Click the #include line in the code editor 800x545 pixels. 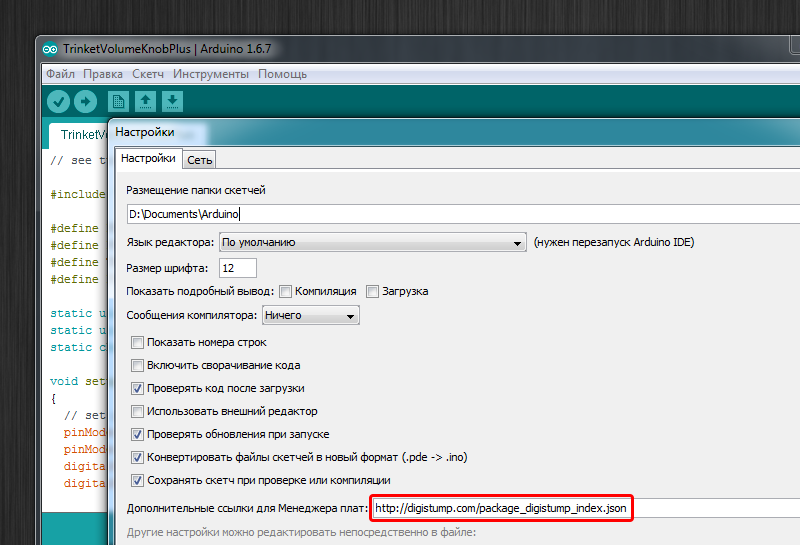tap(78, 194)
